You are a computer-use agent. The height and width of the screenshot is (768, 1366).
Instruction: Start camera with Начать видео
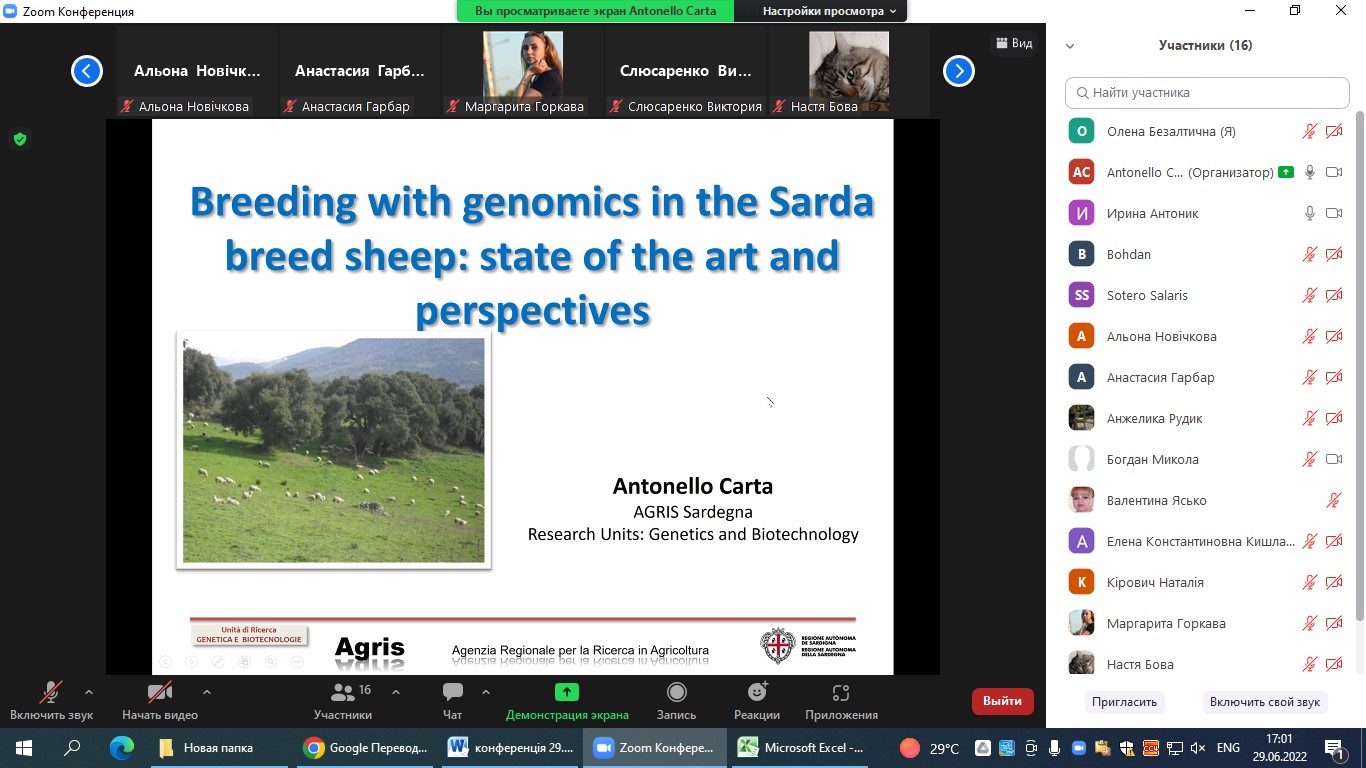point(159,693)
